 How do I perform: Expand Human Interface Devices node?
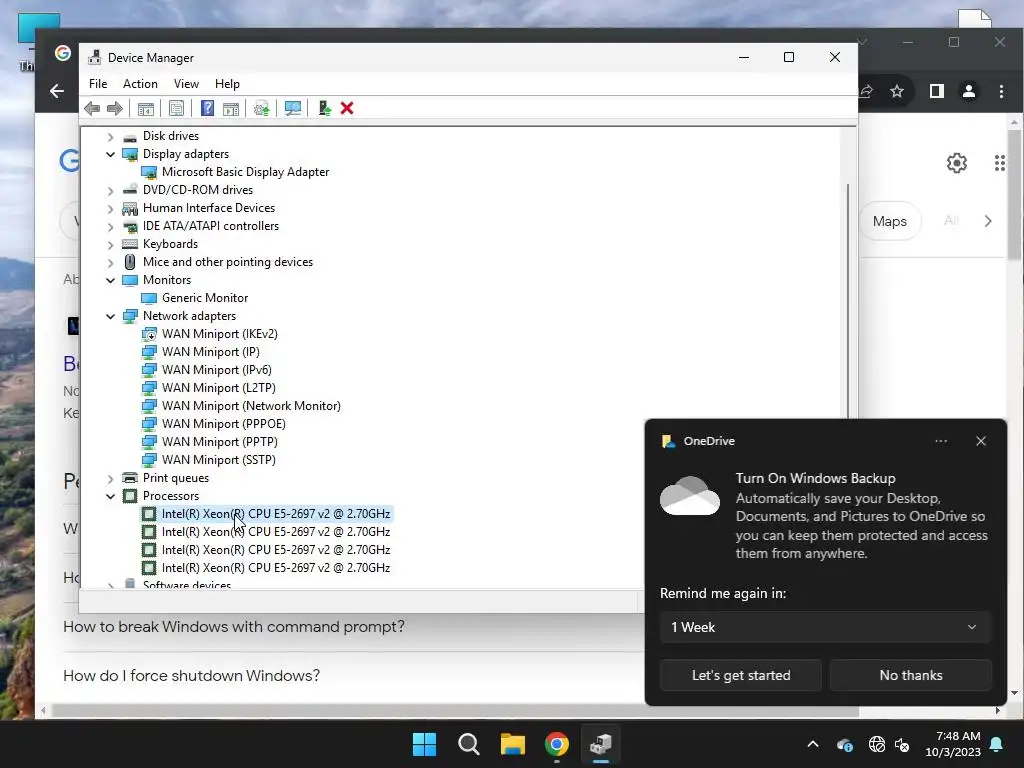pyautogui.click(x=110, y=208)
